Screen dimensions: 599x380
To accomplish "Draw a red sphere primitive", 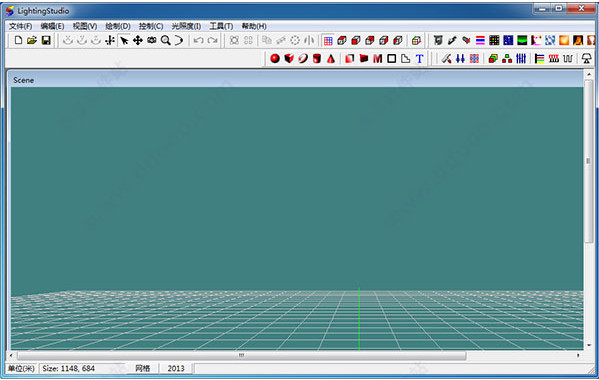I will [x=275, y=58].
